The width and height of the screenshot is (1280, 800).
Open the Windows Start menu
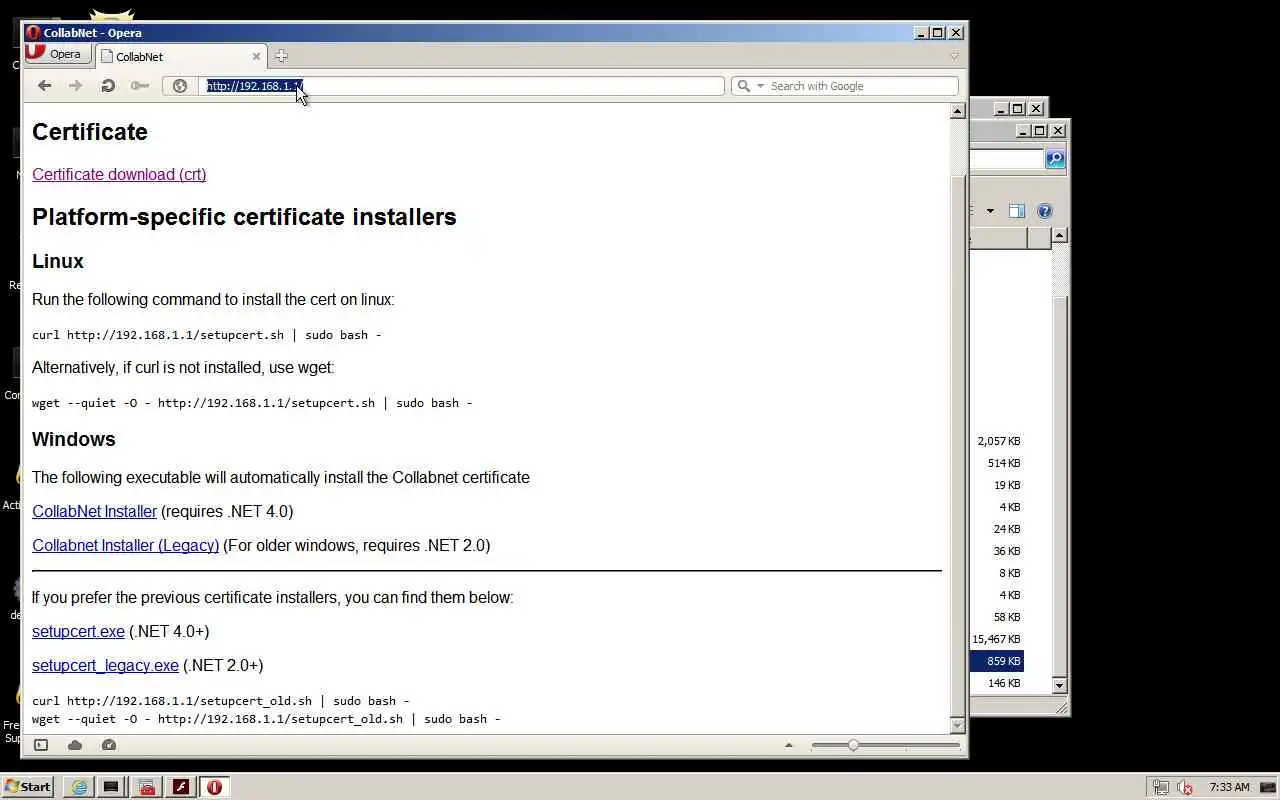(x=28, y=787)
